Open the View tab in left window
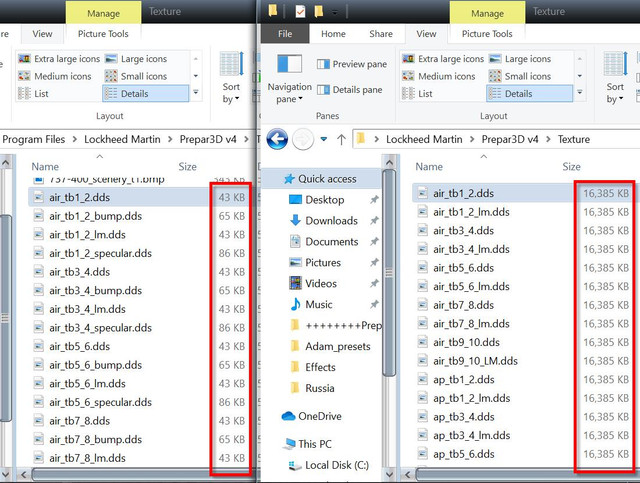Image resolution: width=640 pixels, height=483 pixels. (x=42, y=34)
